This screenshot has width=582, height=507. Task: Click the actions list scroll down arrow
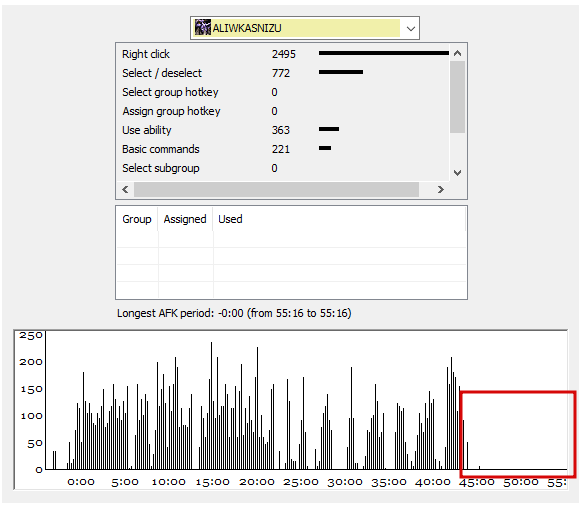point(457,173)
